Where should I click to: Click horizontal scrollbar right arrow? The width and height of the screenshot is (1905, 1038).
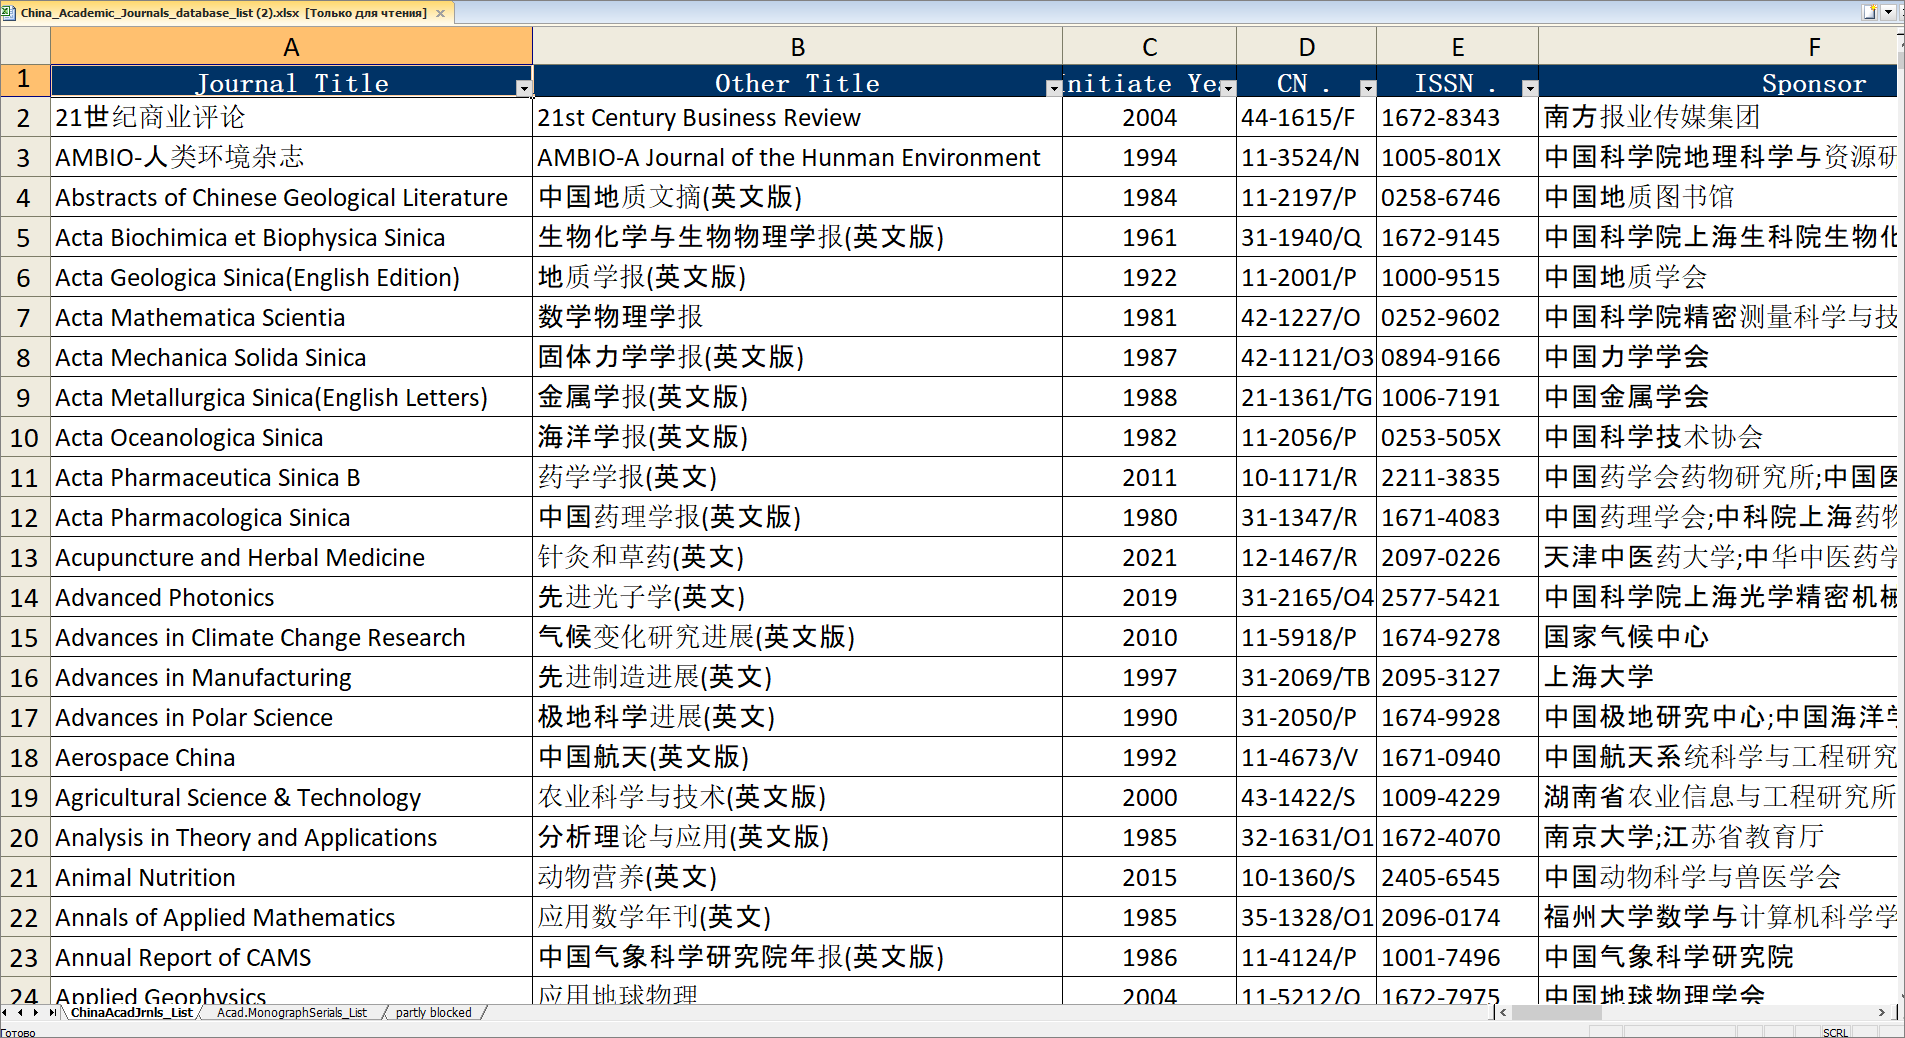pos(1882,1013)
